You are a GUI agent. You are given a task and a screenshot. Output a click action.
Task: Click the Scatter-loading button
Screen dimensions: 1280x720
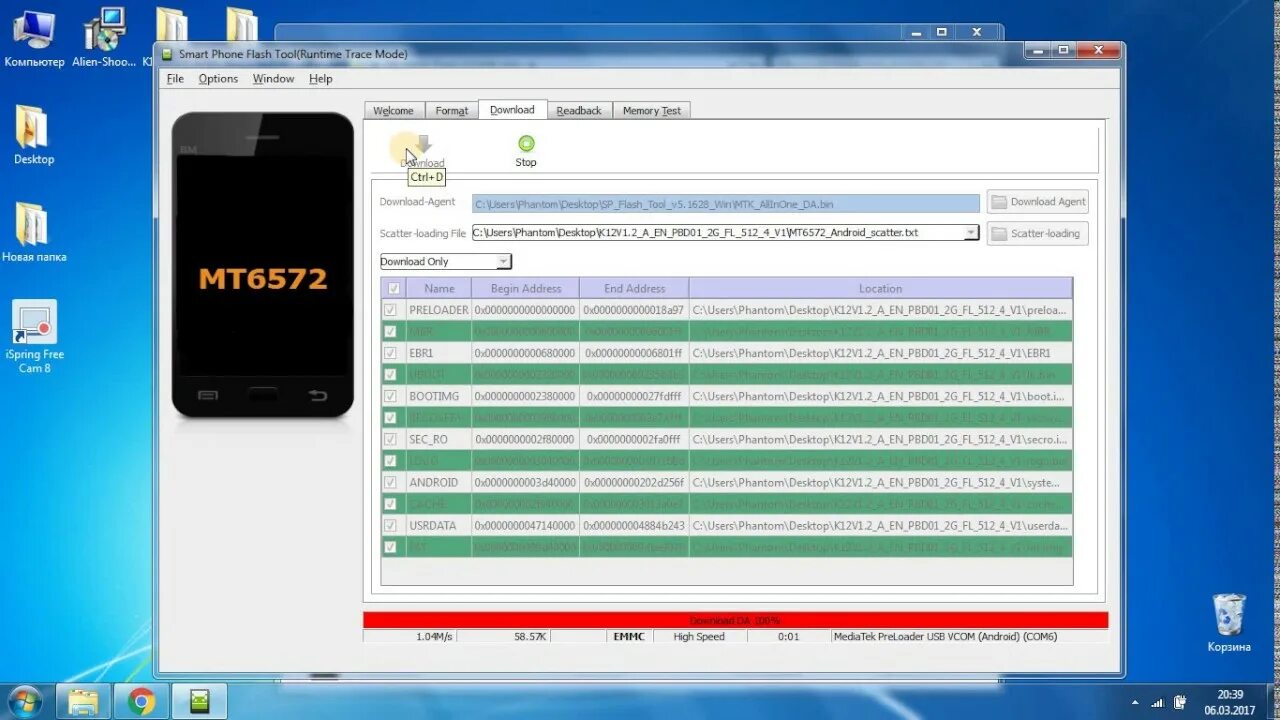(1037, 234)
